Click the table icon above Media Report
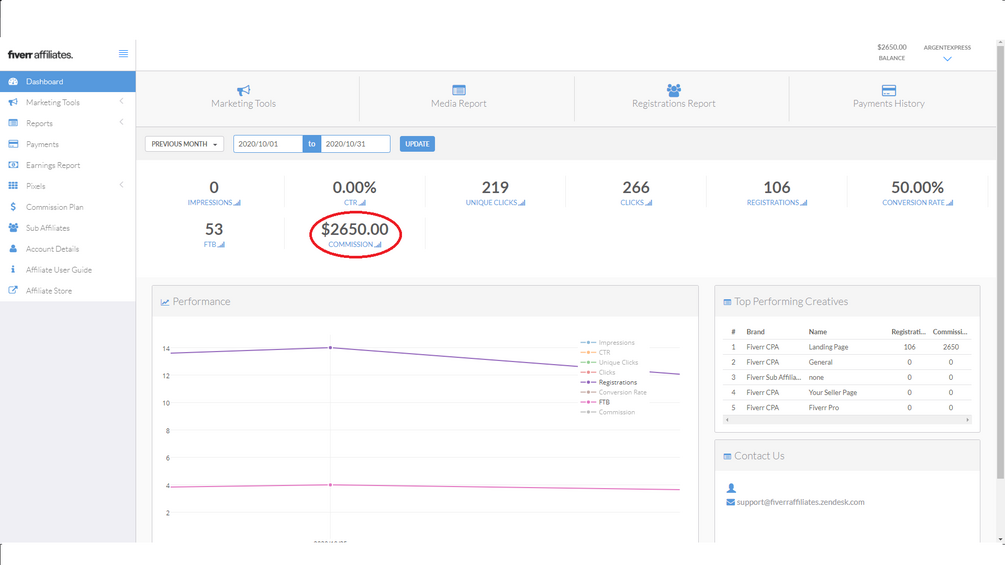 coord(459,90)
